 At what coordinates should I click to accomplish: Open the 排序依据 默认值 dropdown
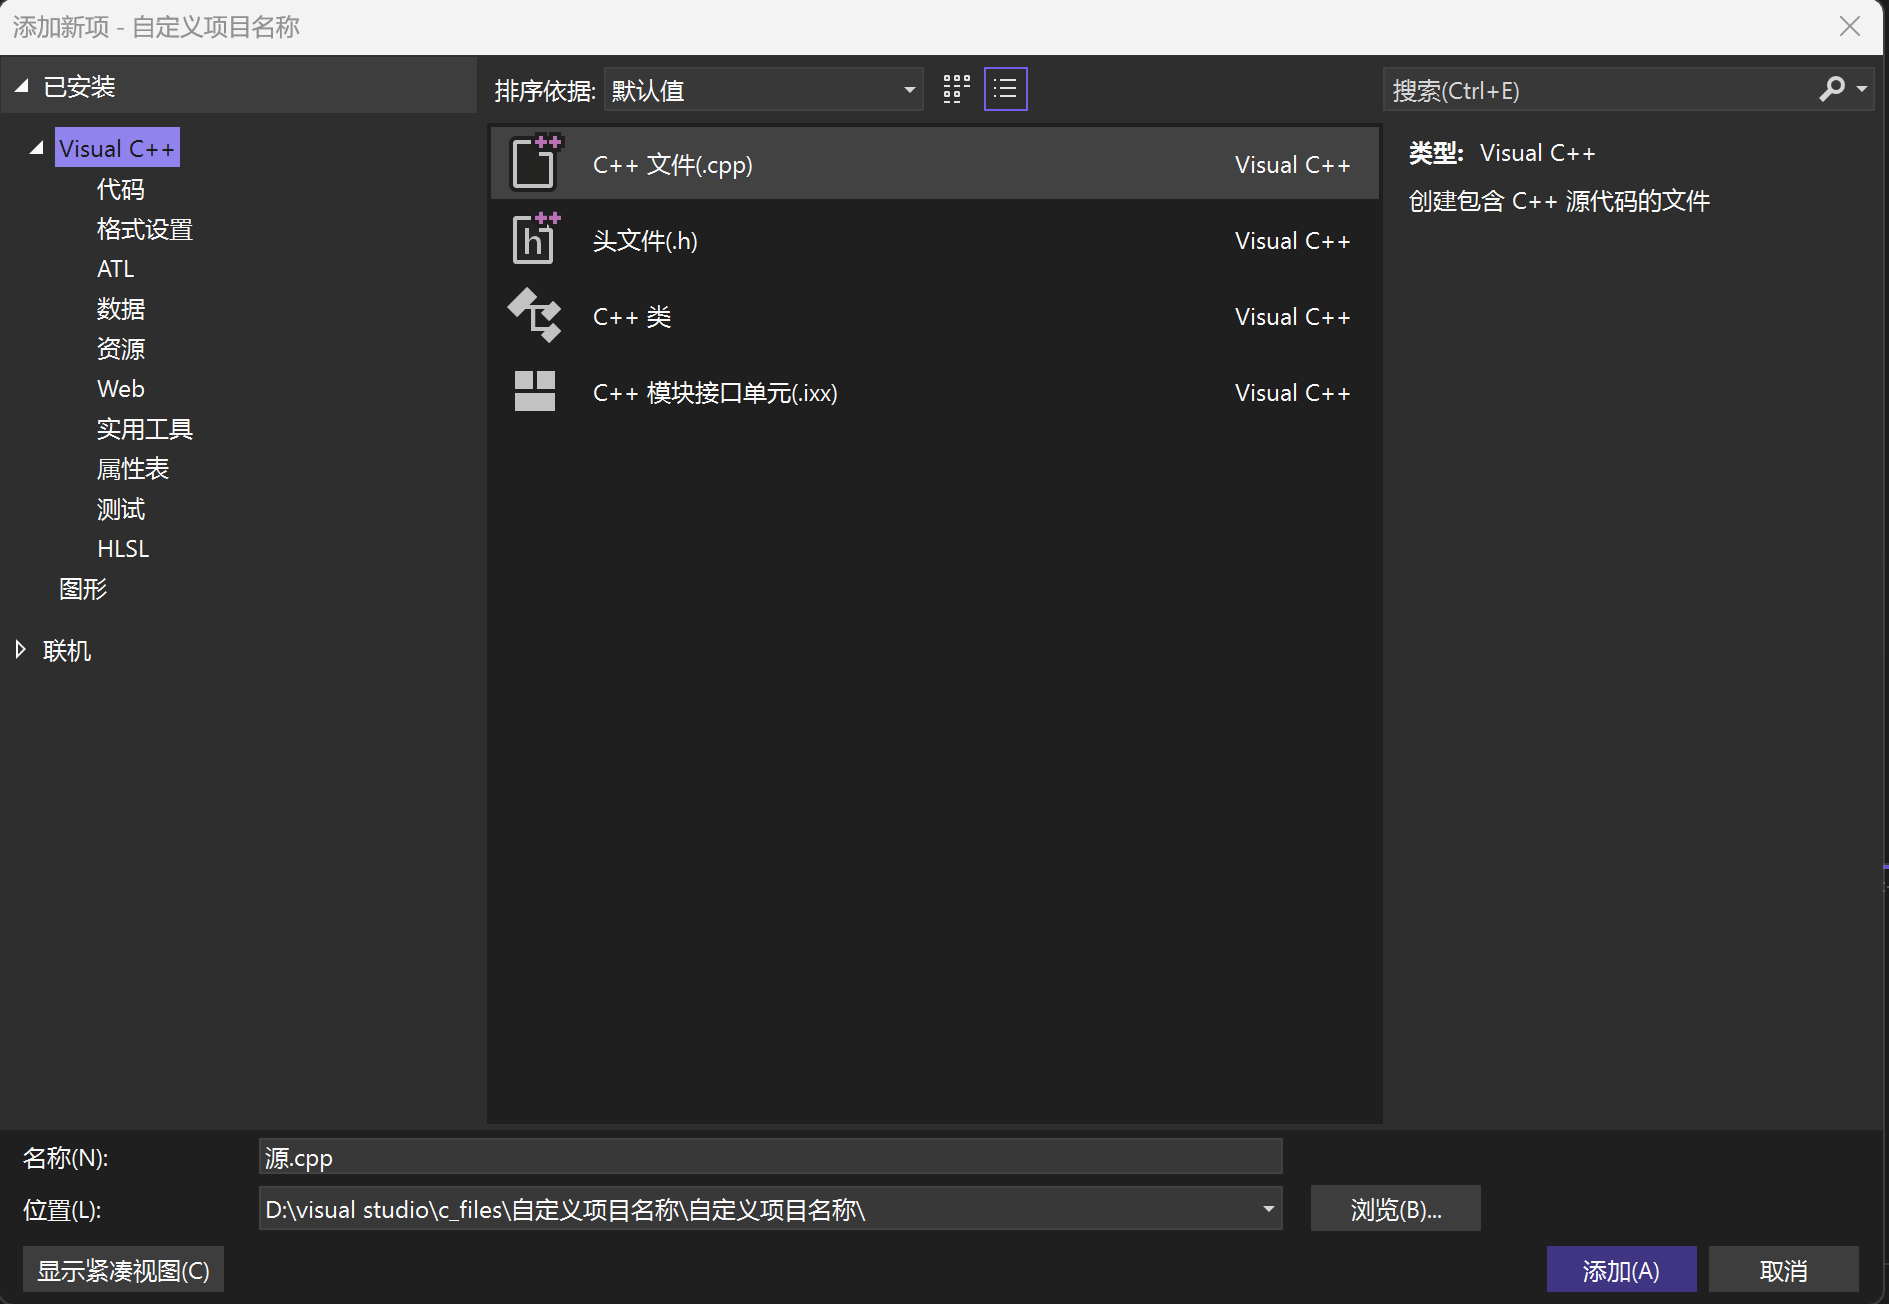click(763, 90)
